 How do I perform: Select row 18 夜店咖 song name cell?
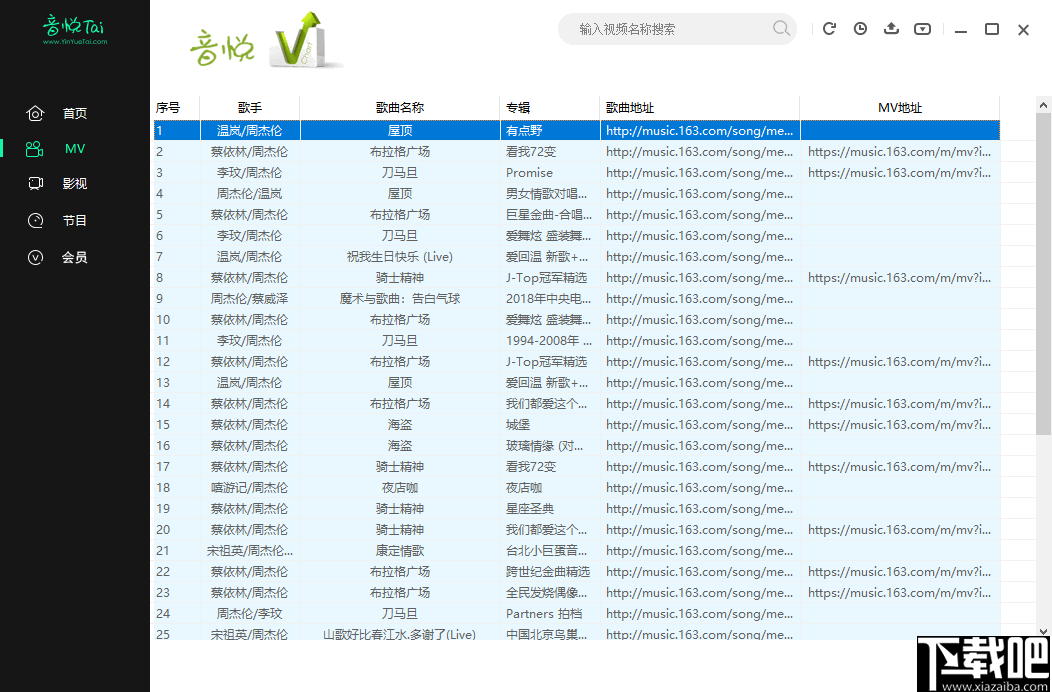400,487
